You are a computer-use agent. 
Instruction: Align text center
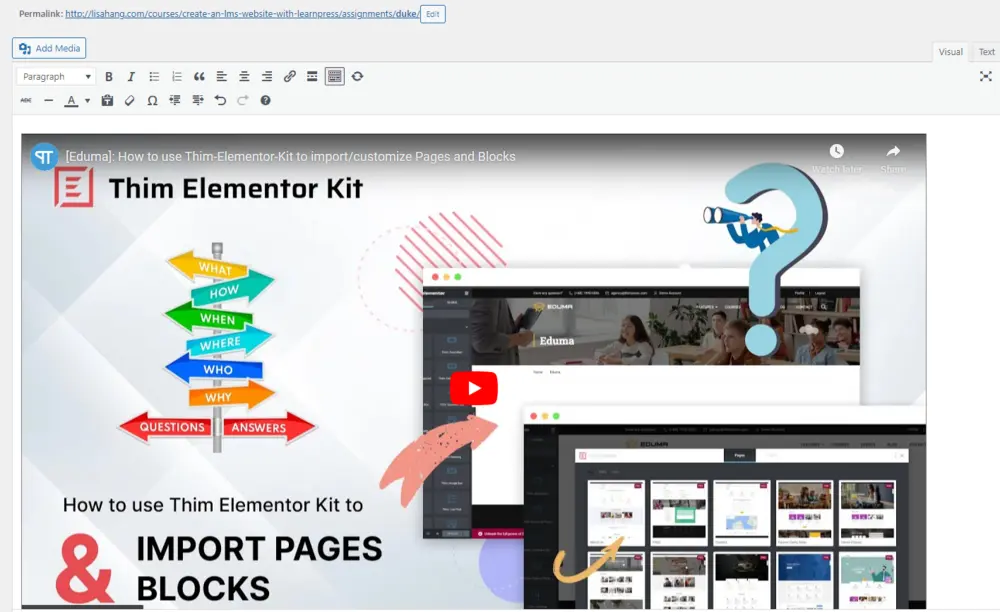[244, 76]
